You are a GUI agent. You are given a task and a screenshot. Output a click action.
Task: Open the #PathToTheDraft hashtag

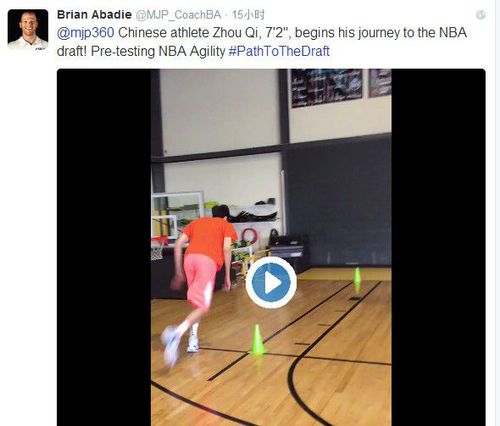(x=279, y=51)
